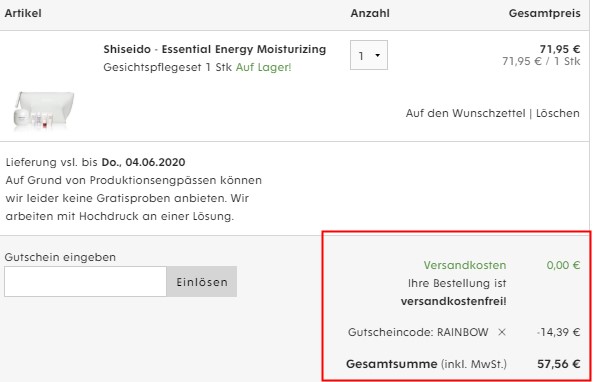Select the voucher discount -14,39 €
Viewport: 597px width, 382px height.
[x=558, y=332]
